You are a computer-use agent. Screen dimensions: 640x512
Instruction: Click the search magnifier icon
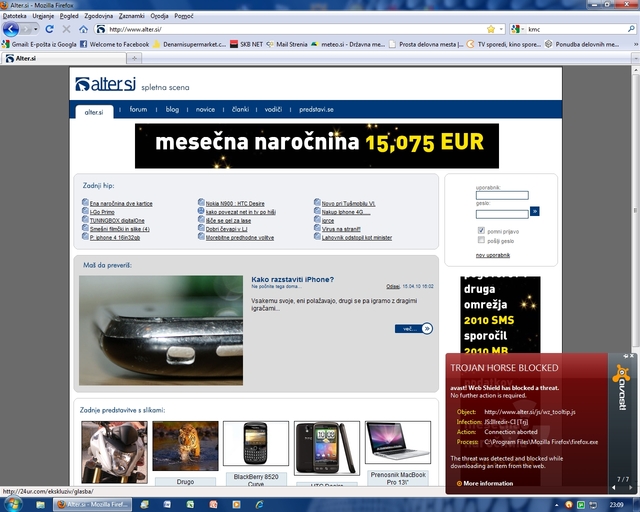click(x=631, y=29)
